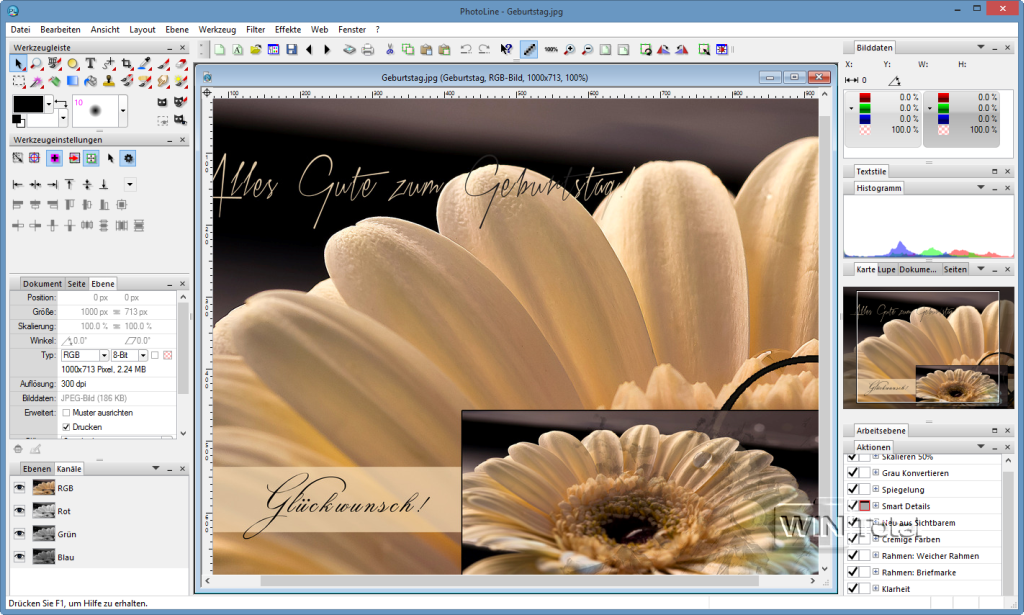This screenshot has height=615, width=1024.
Task: Switch to the Kanäle tab
Action: 69,469
